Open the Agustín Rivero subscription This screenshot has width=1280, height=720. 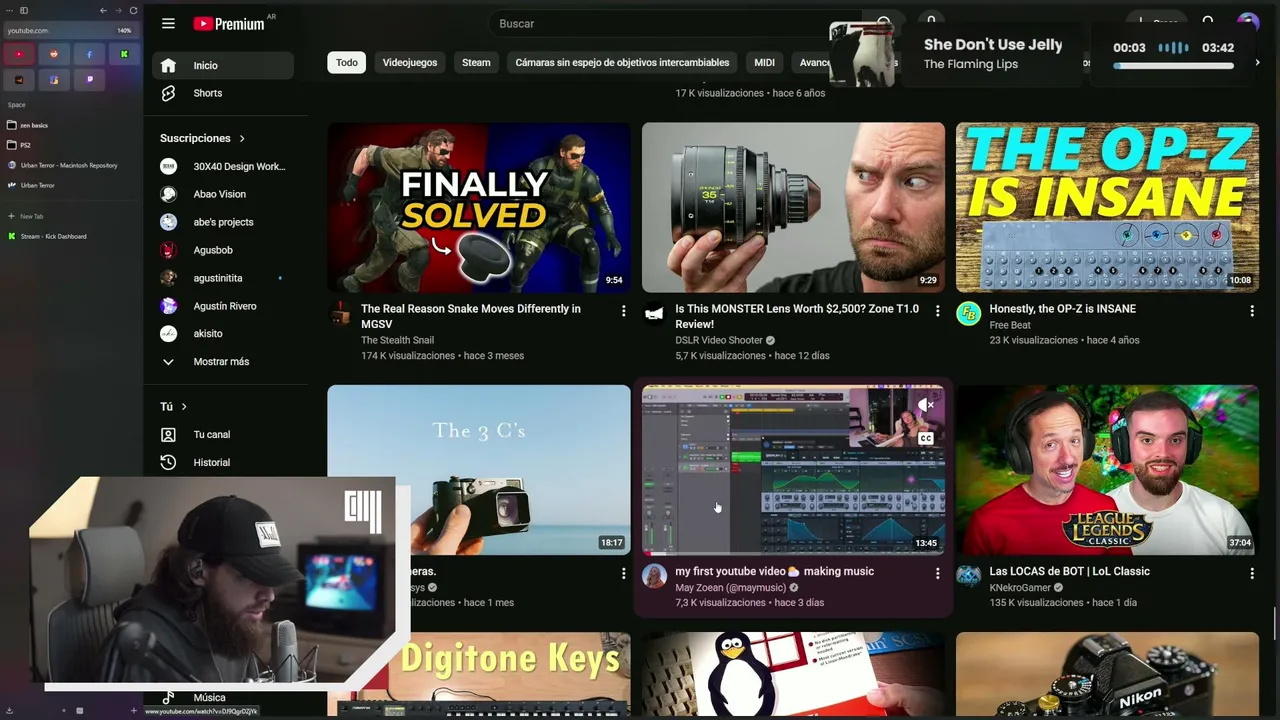(x=222, y=306)
